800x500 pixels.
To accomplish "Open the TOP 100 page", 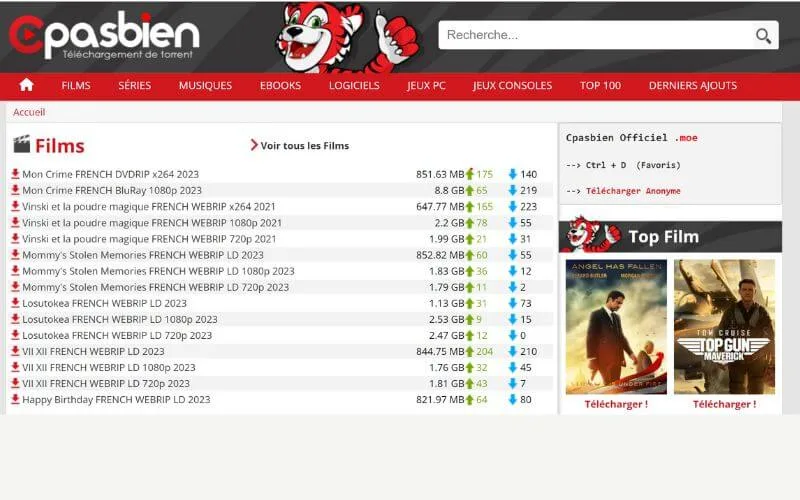I will (x=600, y=85).
